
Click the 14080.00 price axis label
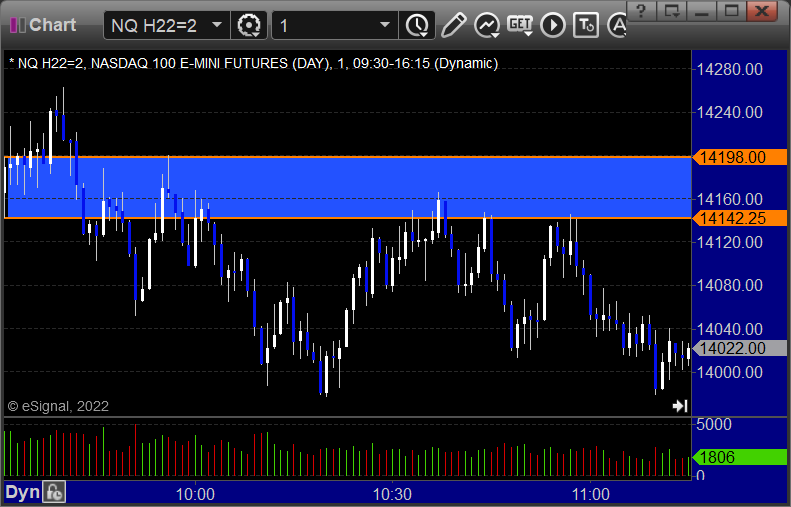[729, 286]
